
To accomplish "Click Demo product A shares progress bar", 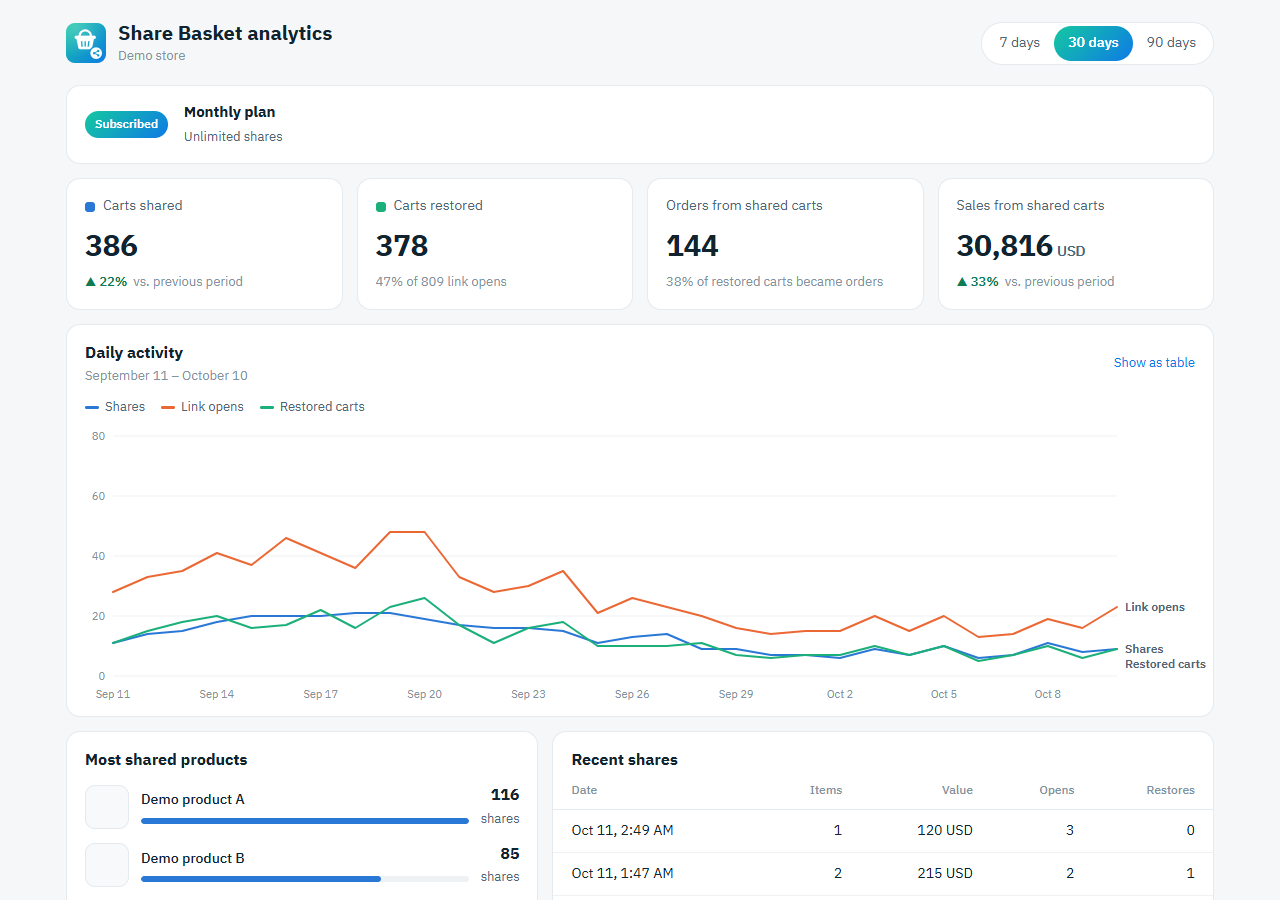I will [305, 821].
